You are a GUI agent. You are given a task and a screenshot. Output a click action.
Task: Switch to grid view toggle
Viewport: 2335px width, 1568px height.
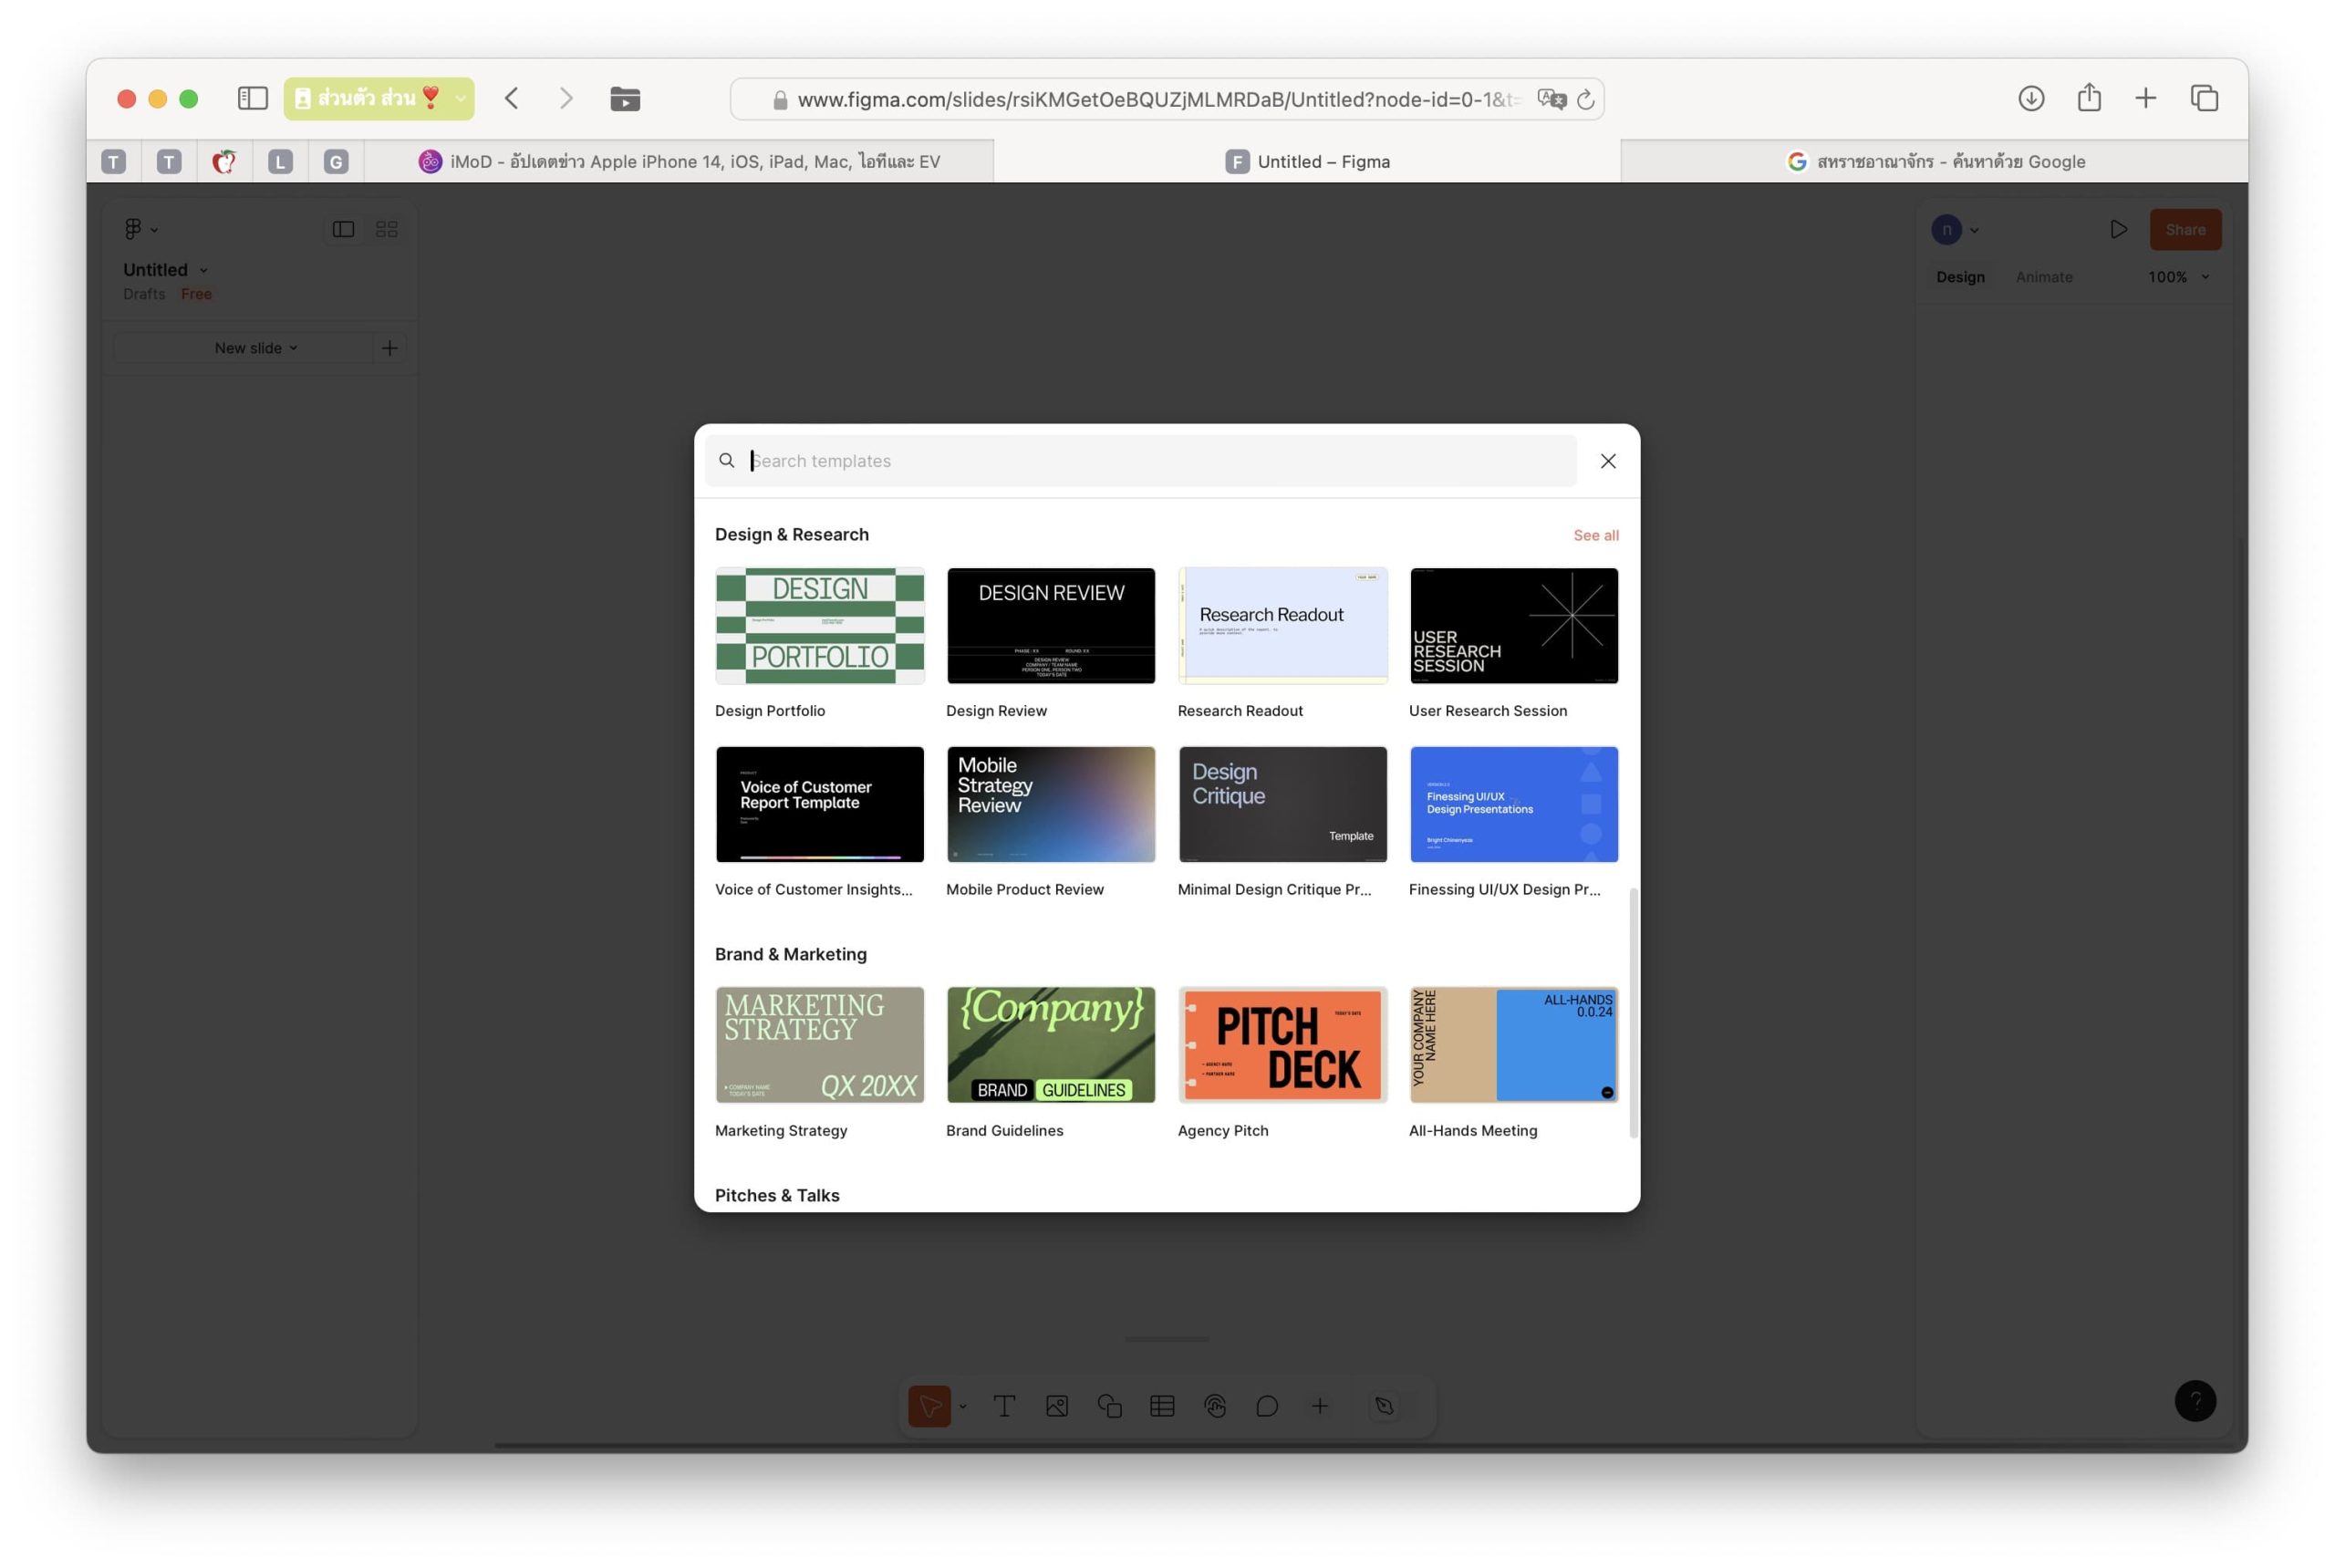(387, 229)
